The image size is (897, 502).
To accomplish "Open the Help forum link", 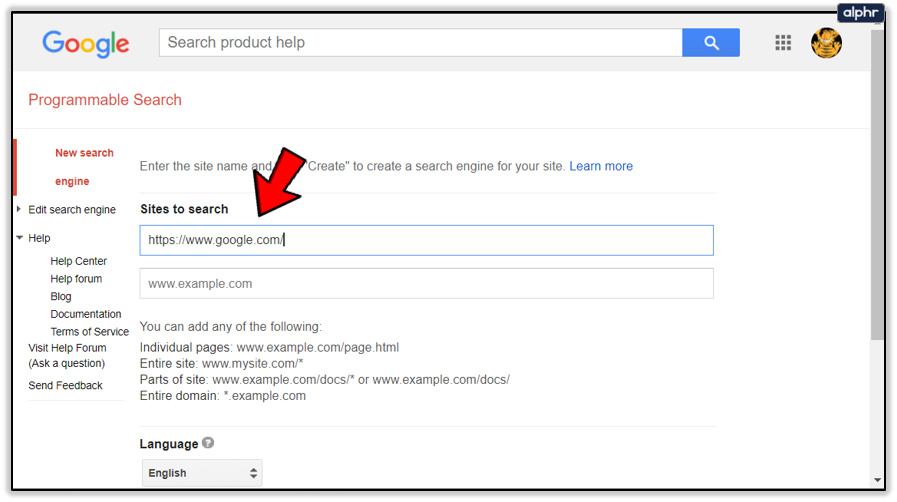I will pyautogui.click(x=76, y=279).
